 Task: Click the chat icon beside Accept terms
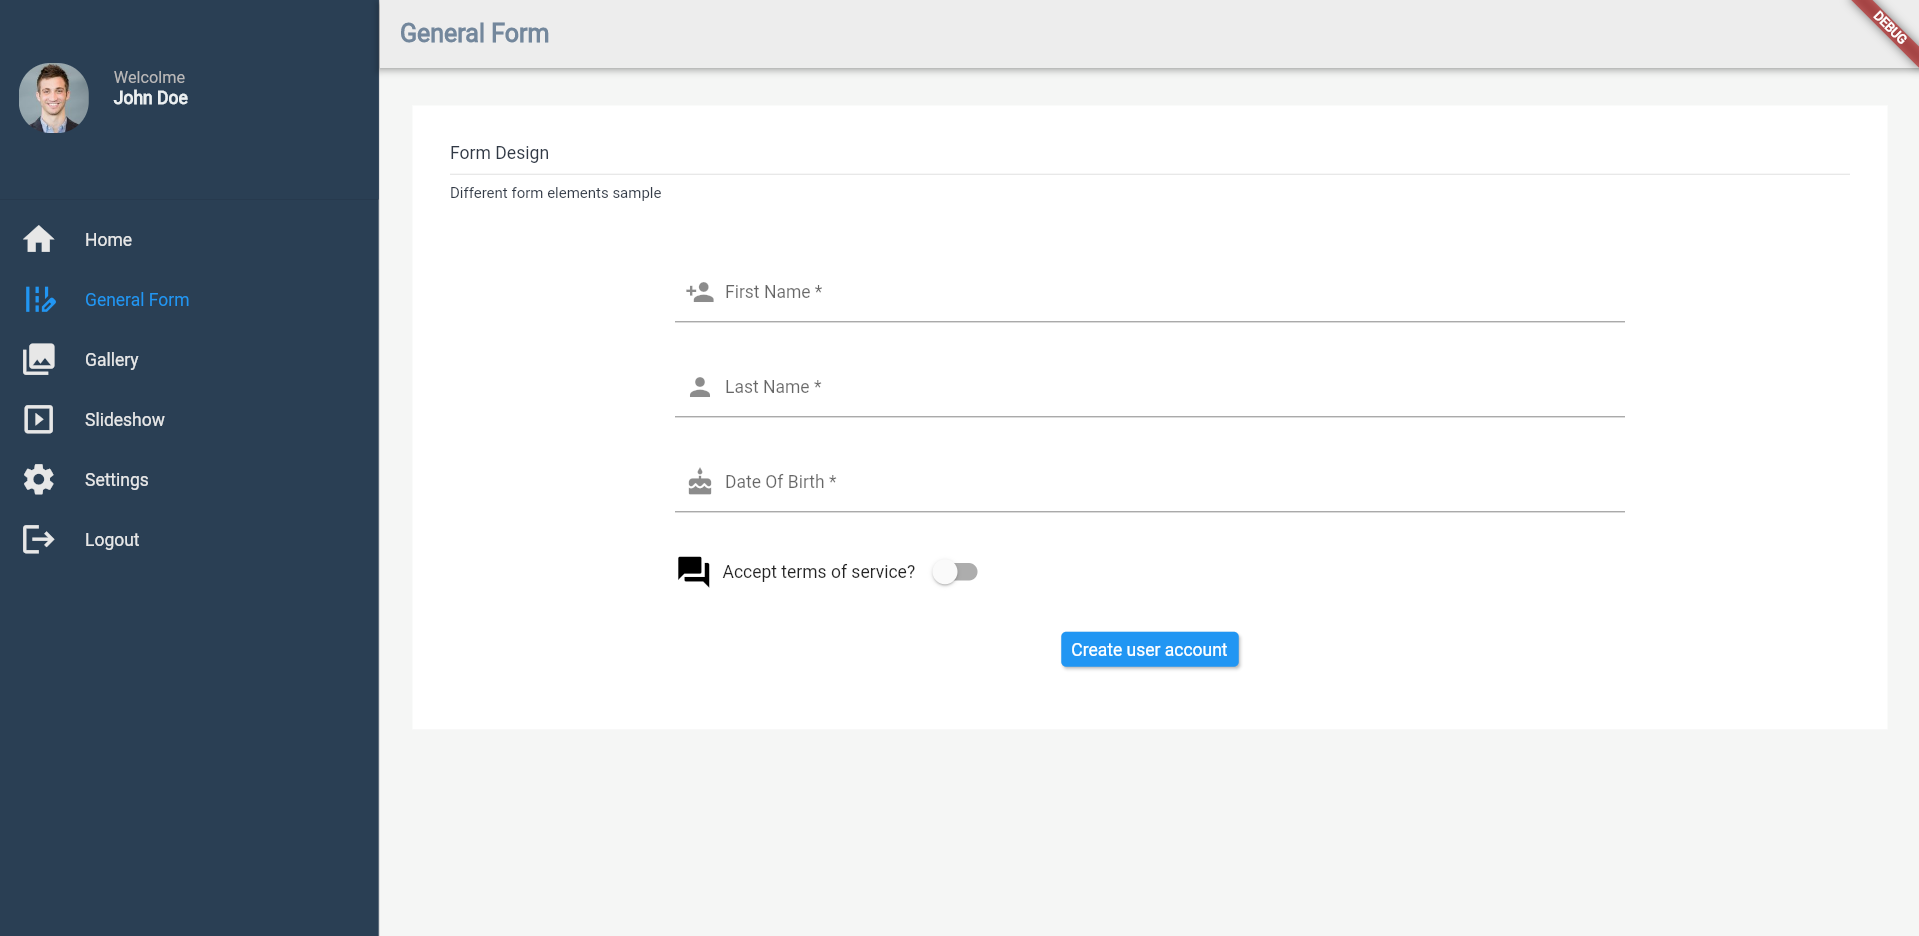[x=692, y=571]
